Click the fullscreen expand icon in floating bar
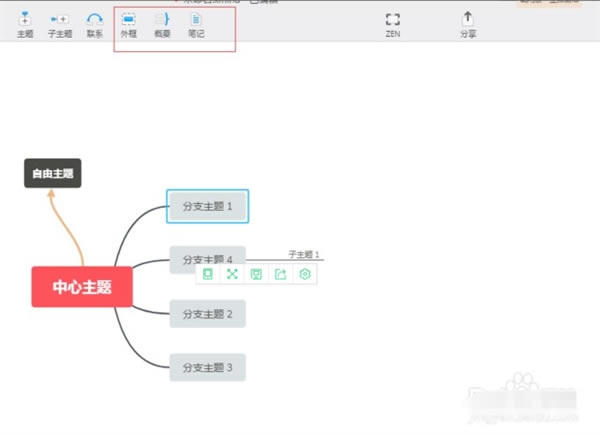 (232, 274)
